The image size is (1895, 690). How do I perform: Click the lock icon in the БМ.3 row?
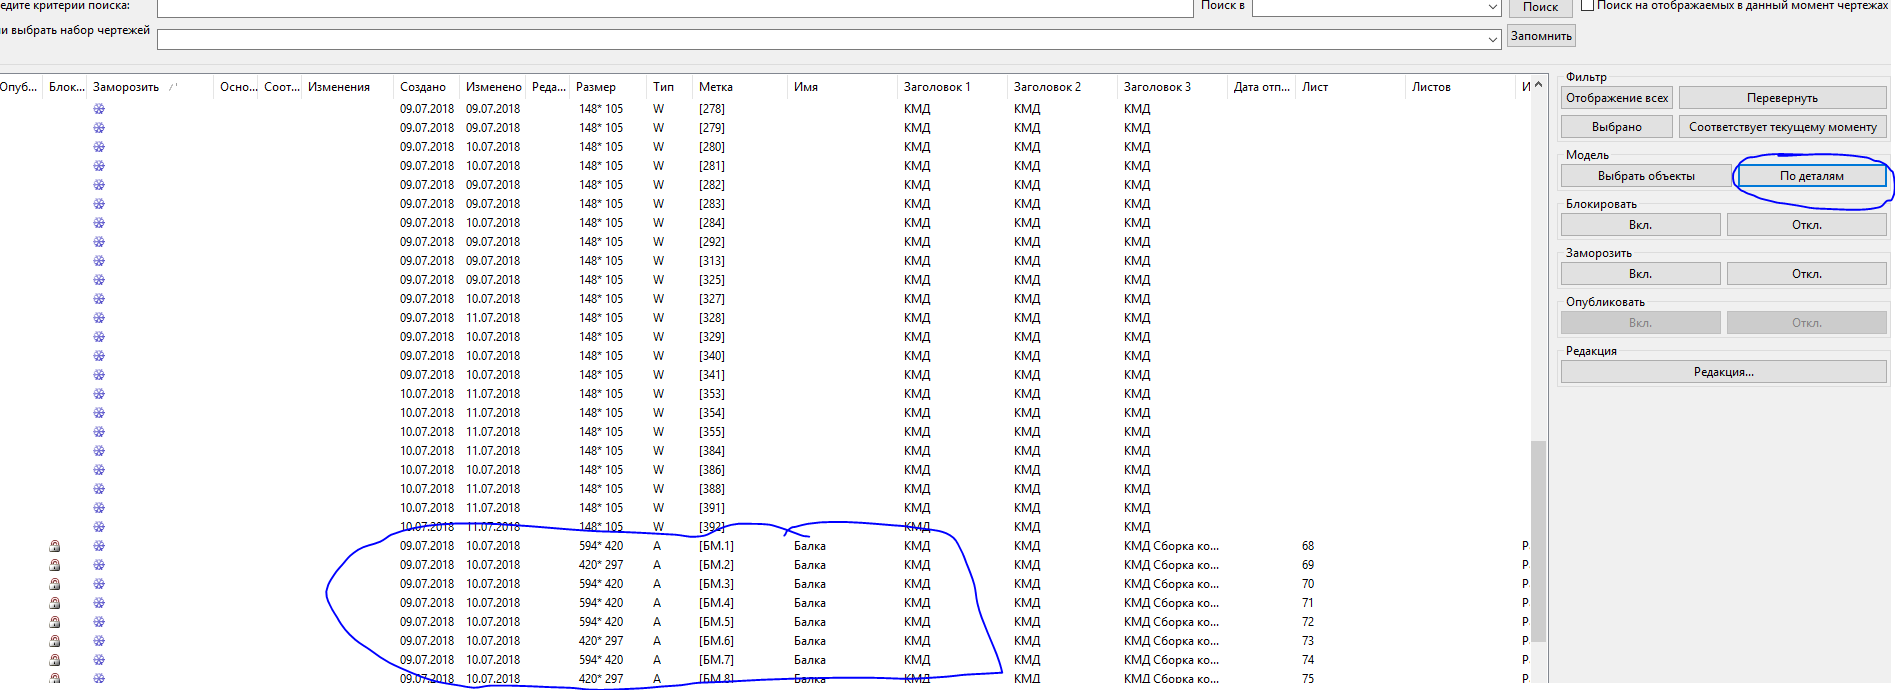[55, 584]
